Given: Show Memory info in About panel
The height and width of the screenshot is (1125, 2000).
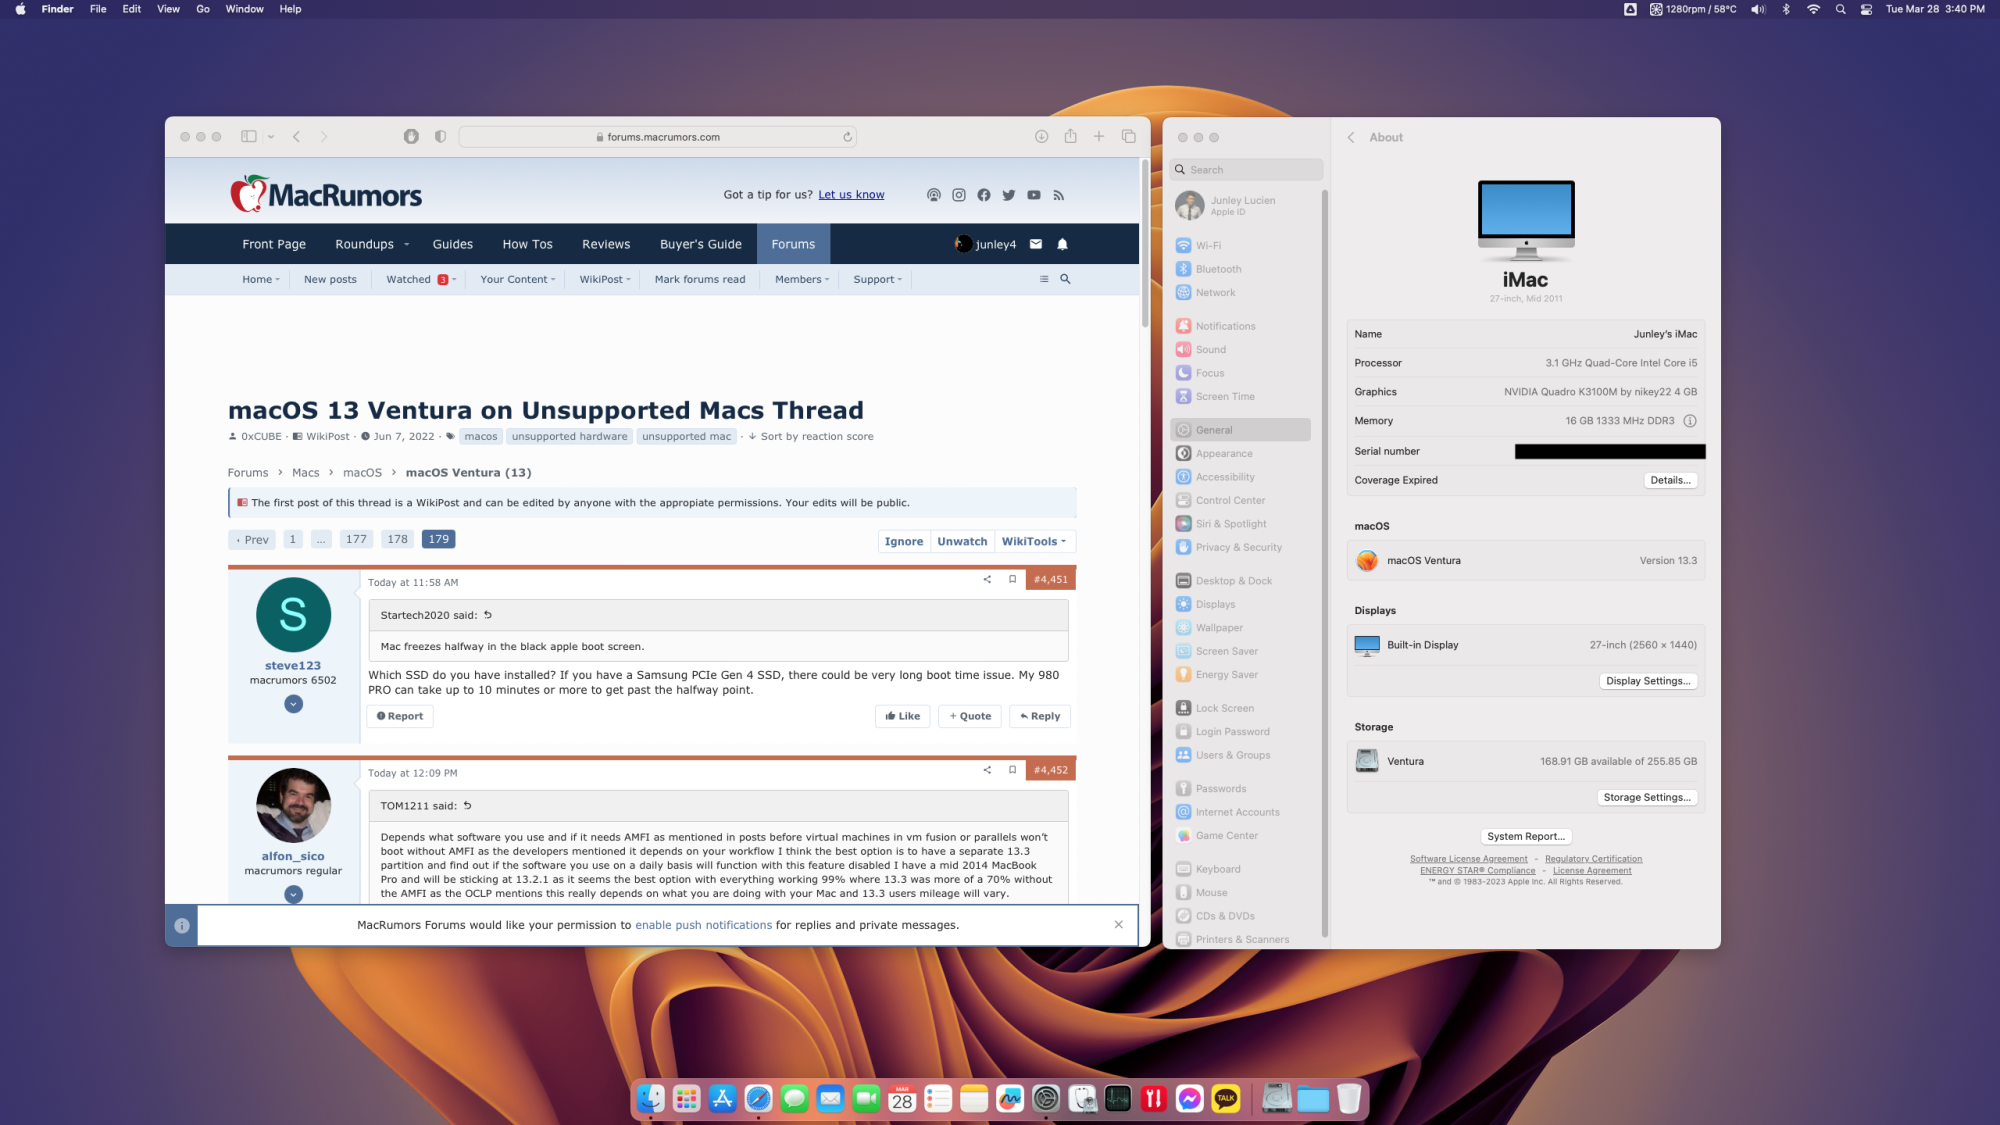Looking at the screenshot, I should coord(1689,421).
